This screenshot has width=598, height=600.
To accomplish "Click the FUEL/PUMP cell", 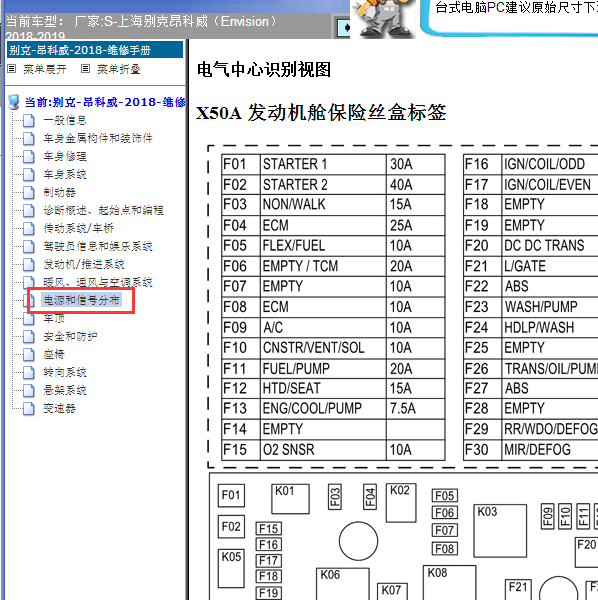I will (x=323, y=368).
